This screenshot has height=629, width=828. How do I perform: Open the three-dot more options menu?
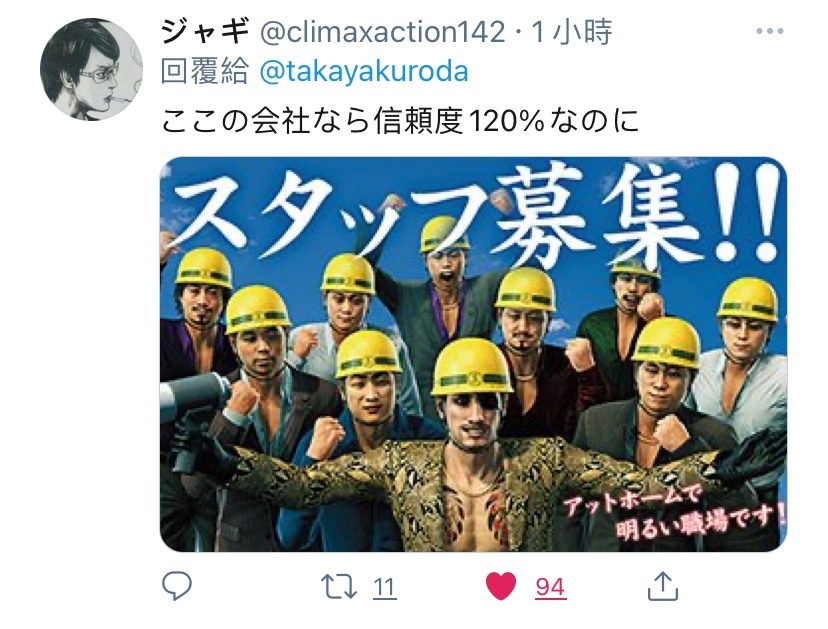tap(769, 31)
